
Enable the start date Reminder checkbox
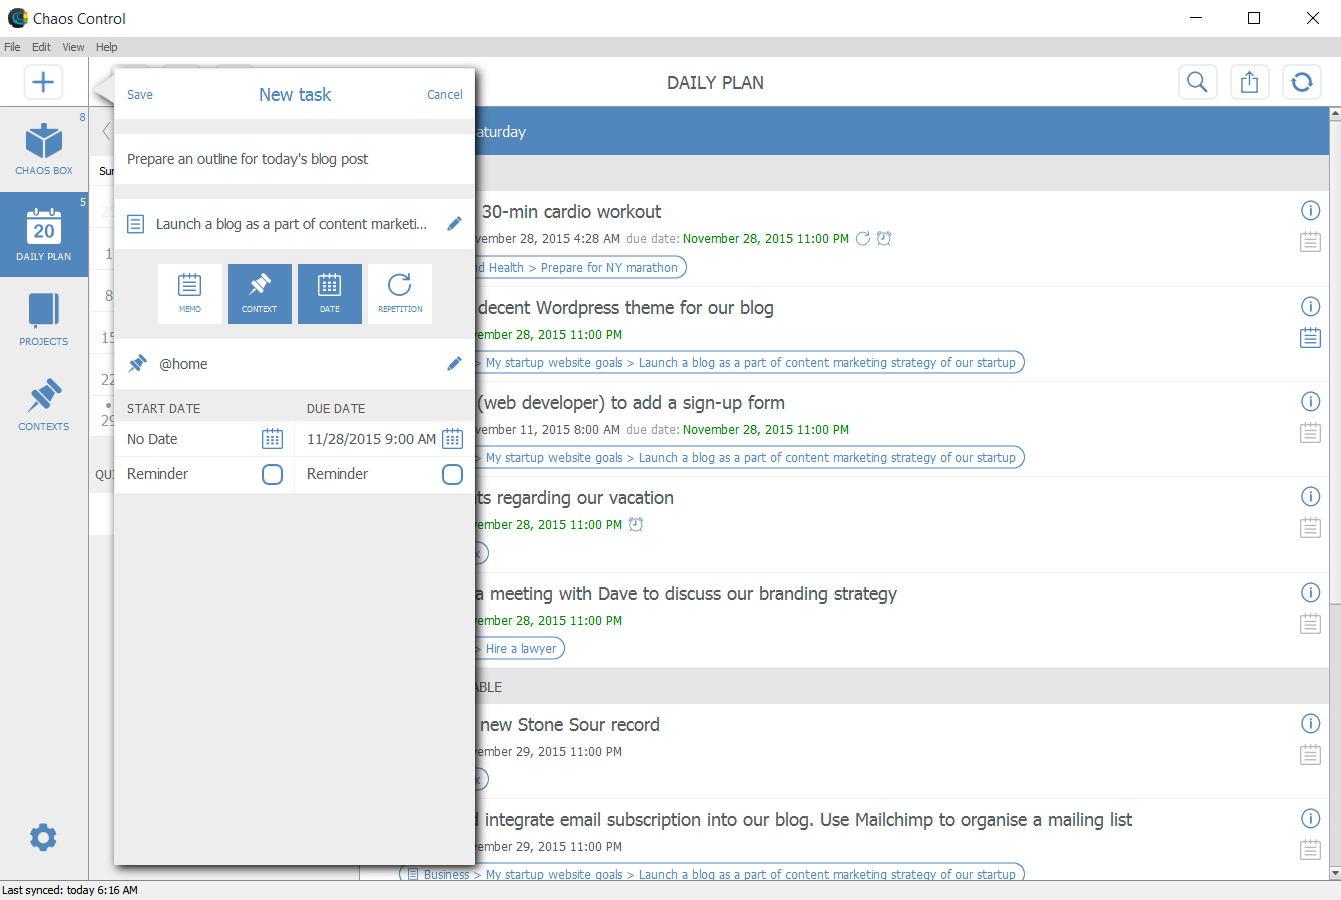point(272,474)
